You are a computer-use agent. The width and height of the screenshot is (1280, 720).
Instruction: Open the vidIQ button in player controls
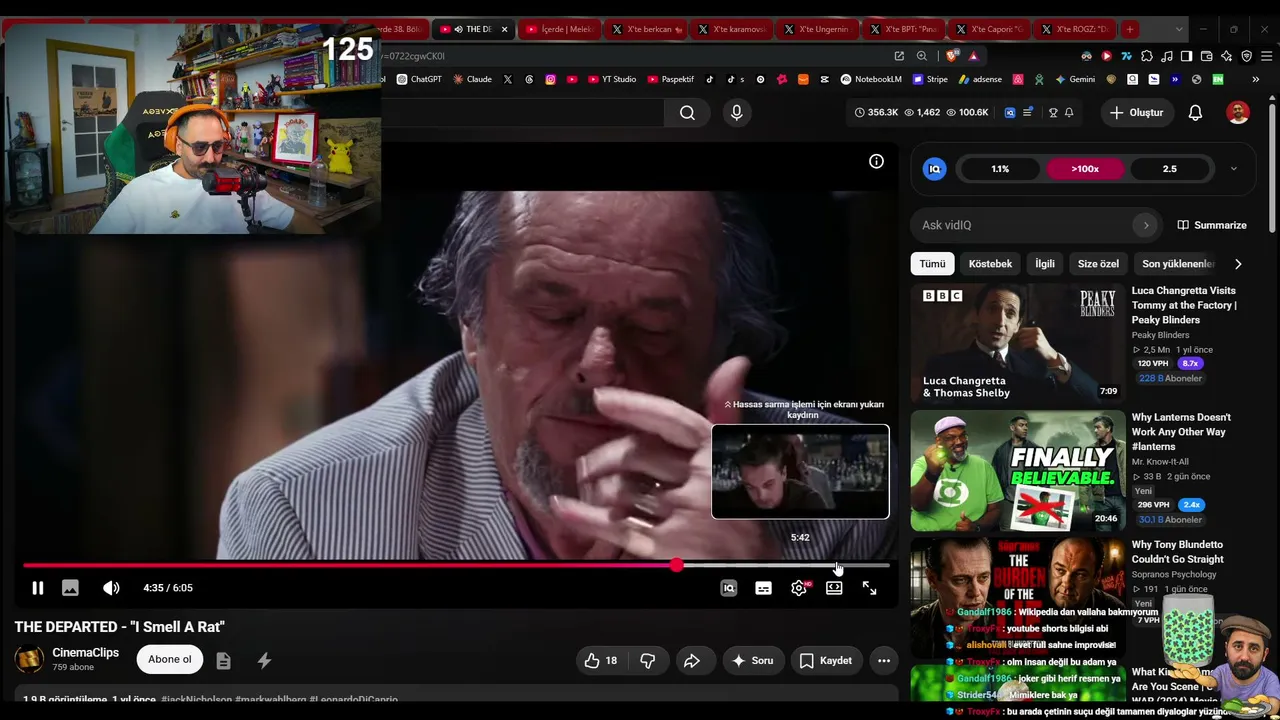click(x=728, y=588)
